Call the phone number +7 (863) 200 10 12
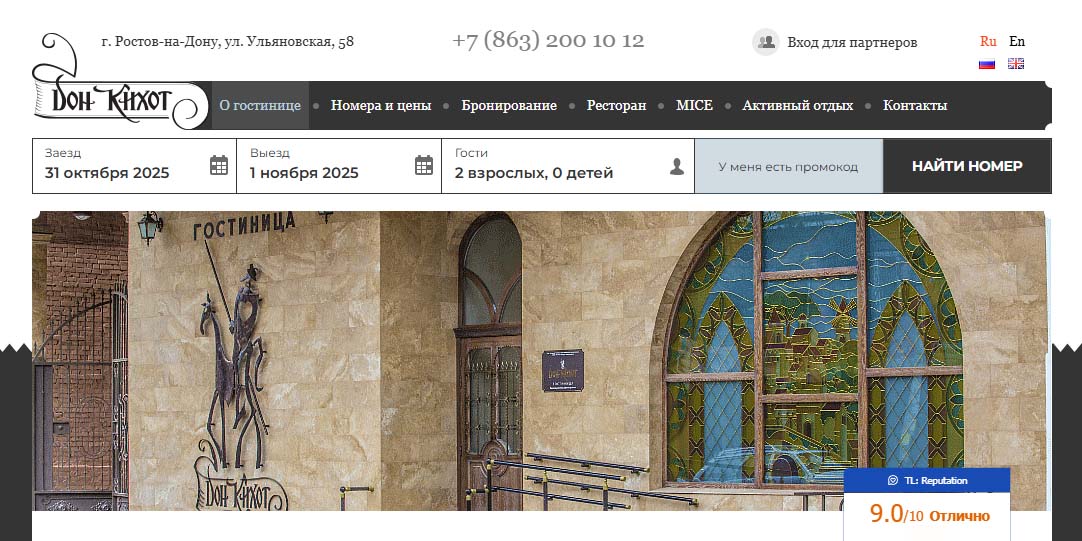 click(548, 41)
